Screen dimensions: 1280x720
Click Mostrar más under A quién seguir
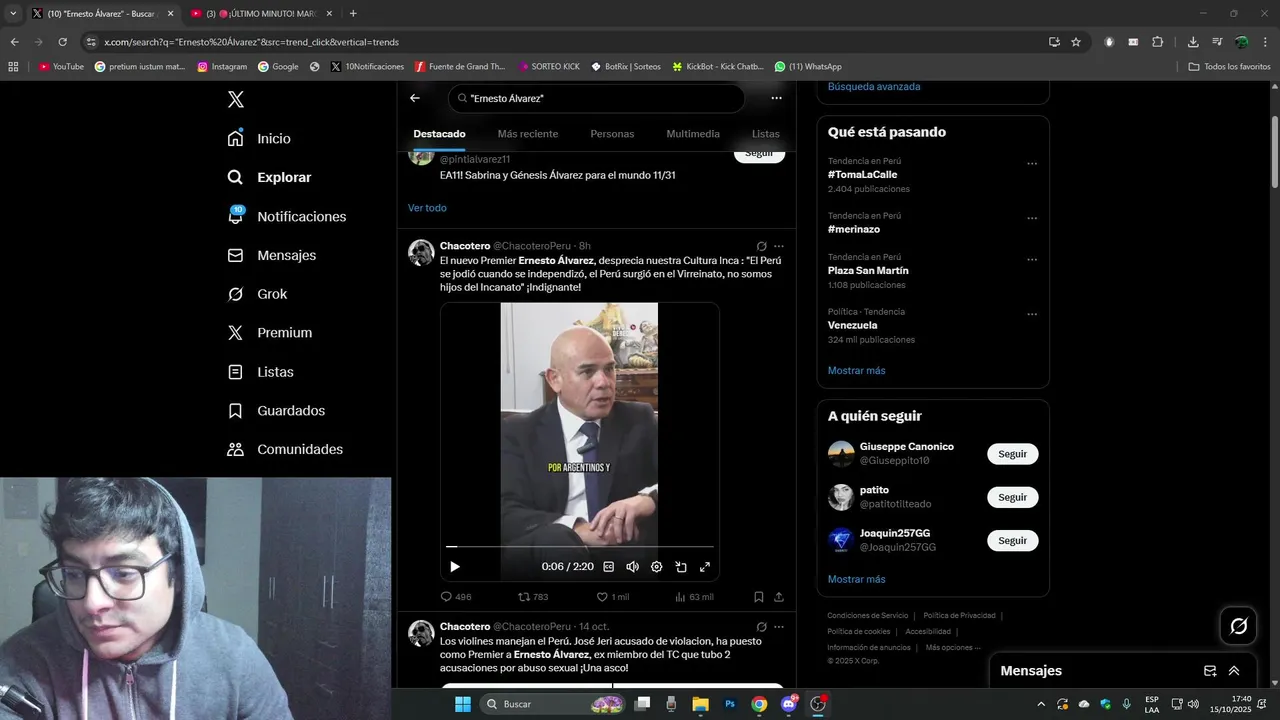tap(857, 579)
